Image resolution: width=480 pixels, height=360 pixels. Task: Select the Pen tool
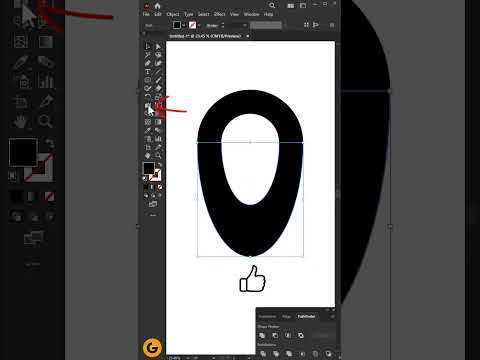point(148,63)
